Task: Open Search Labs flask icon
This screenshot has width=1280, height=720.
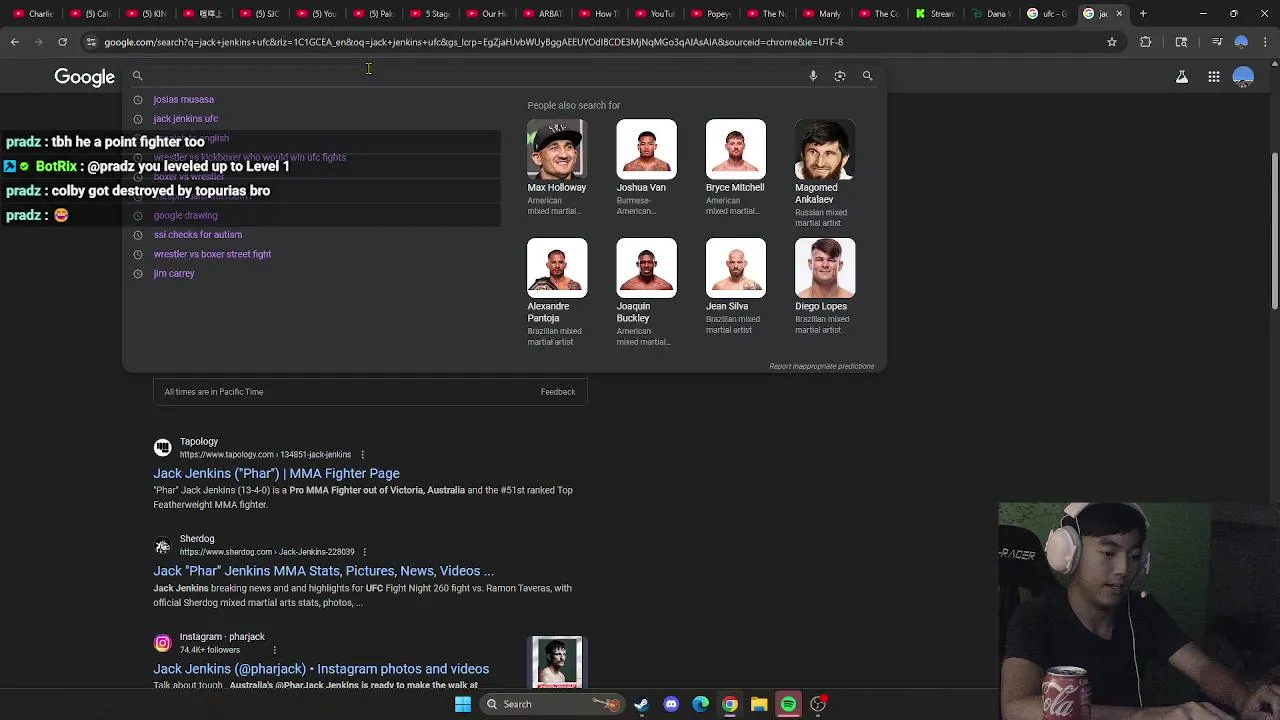Action: point(1182,77)
